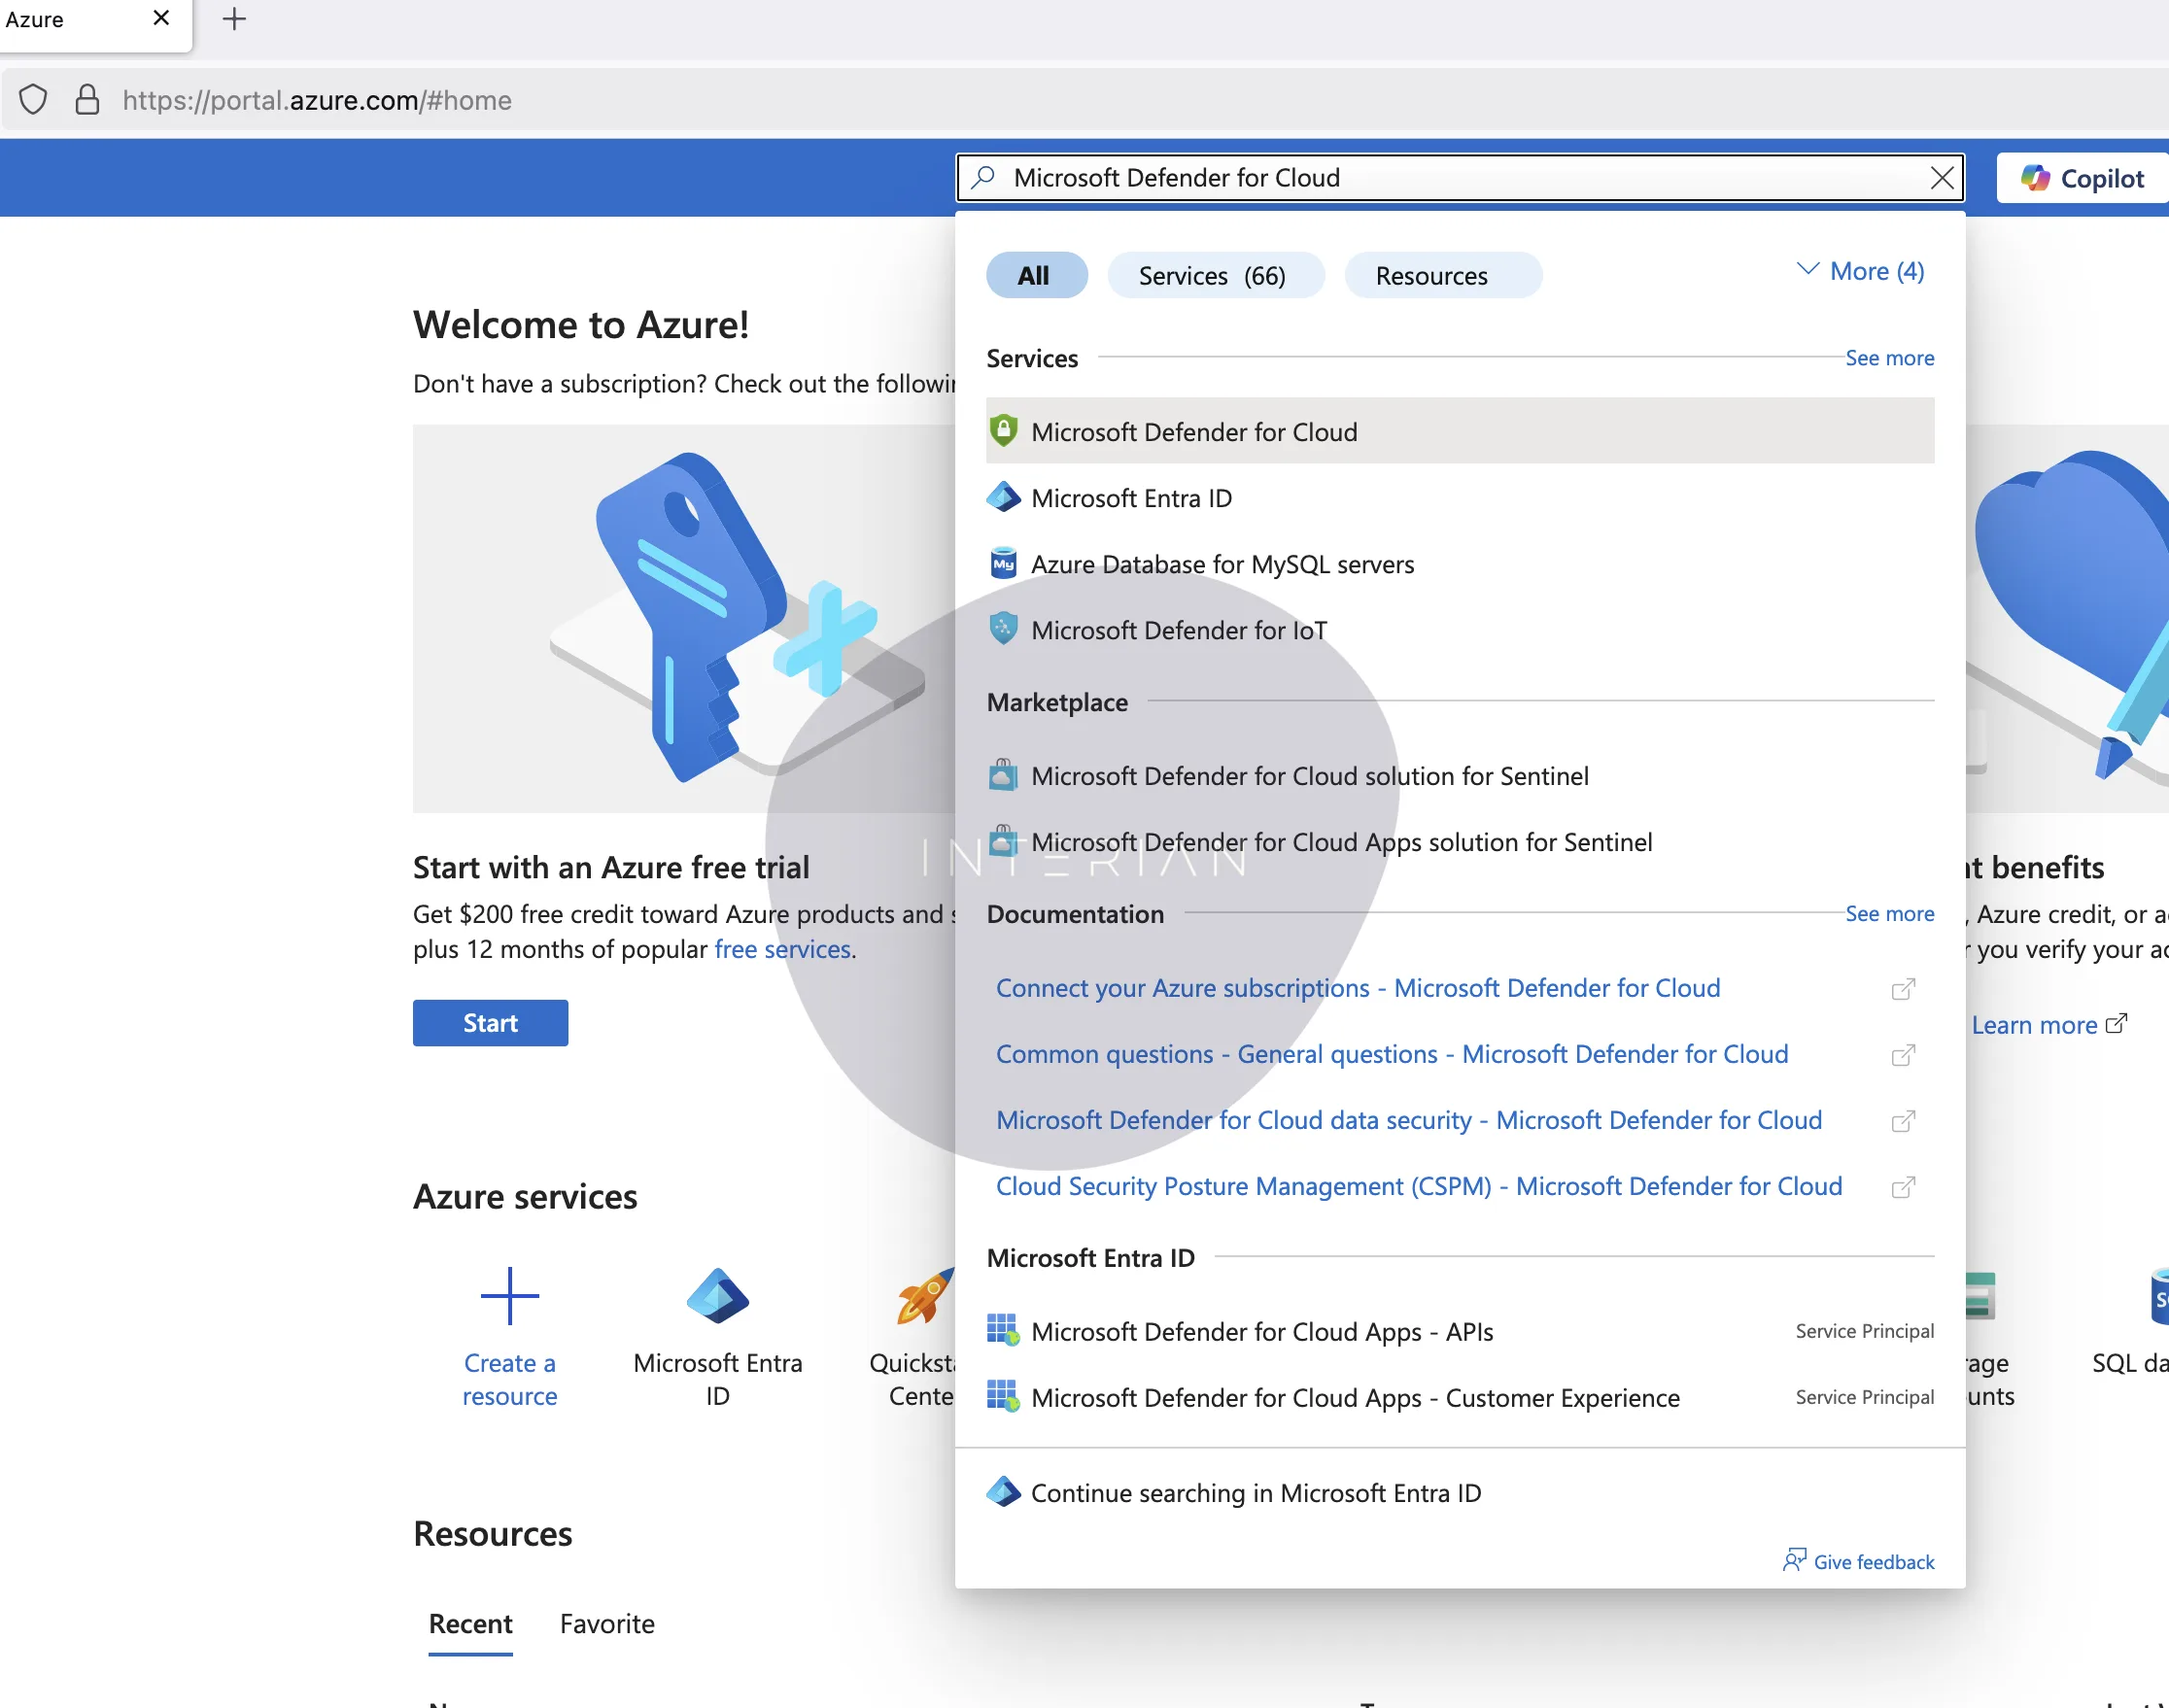
Task: Click the Microsoft Defender for IoT icon
Action: pyautogui.click(x=1003, y=629)
